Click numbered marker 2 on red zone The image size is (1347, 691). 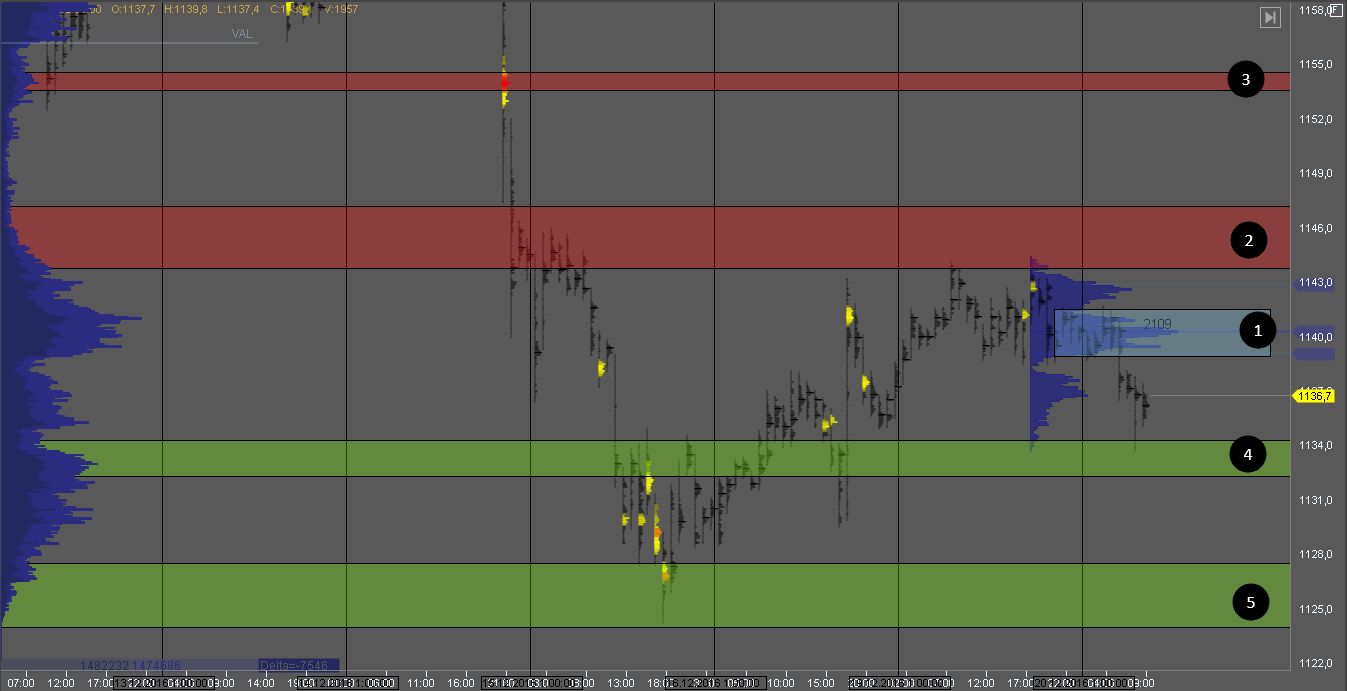pos(1248,240)
